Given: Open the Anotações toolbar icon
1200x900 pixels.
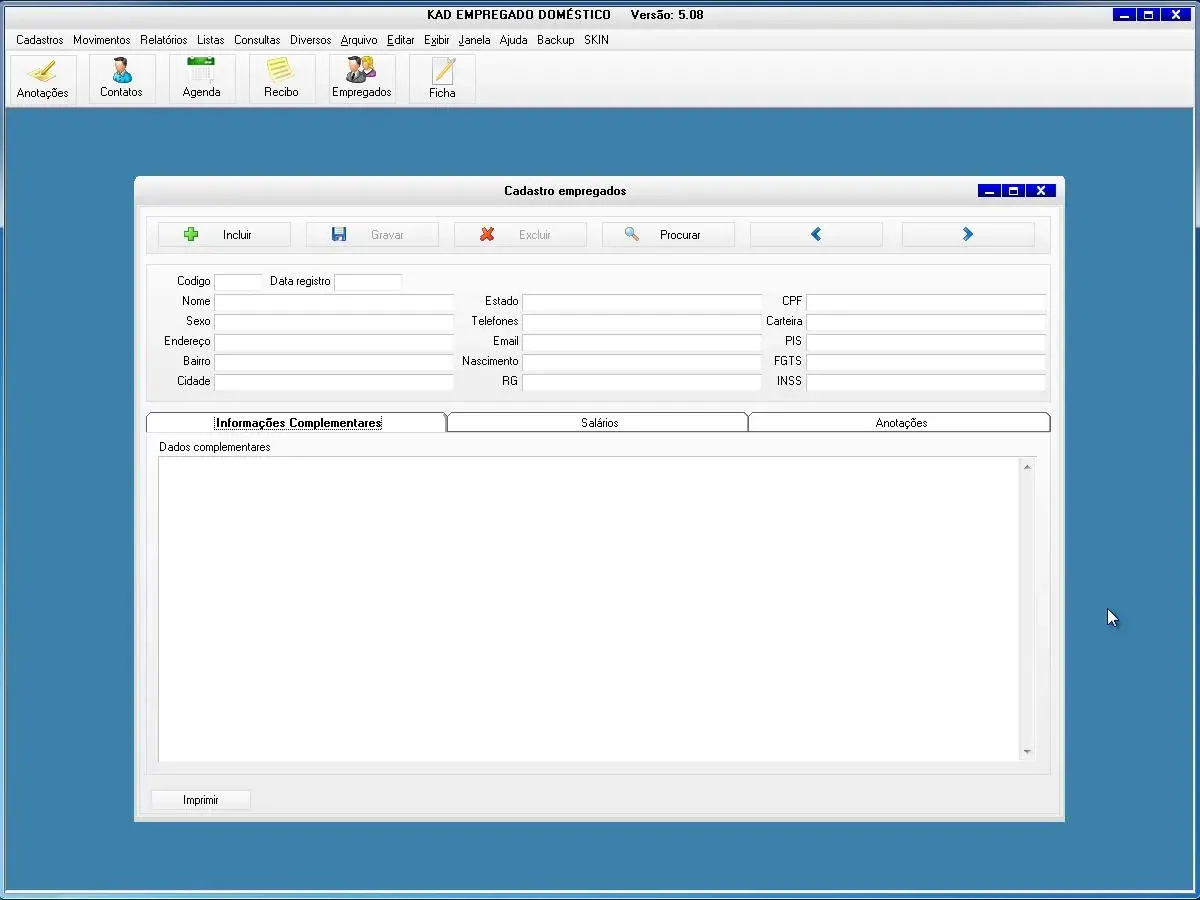Looking at the screenshot, I should [x=42, y=79].
